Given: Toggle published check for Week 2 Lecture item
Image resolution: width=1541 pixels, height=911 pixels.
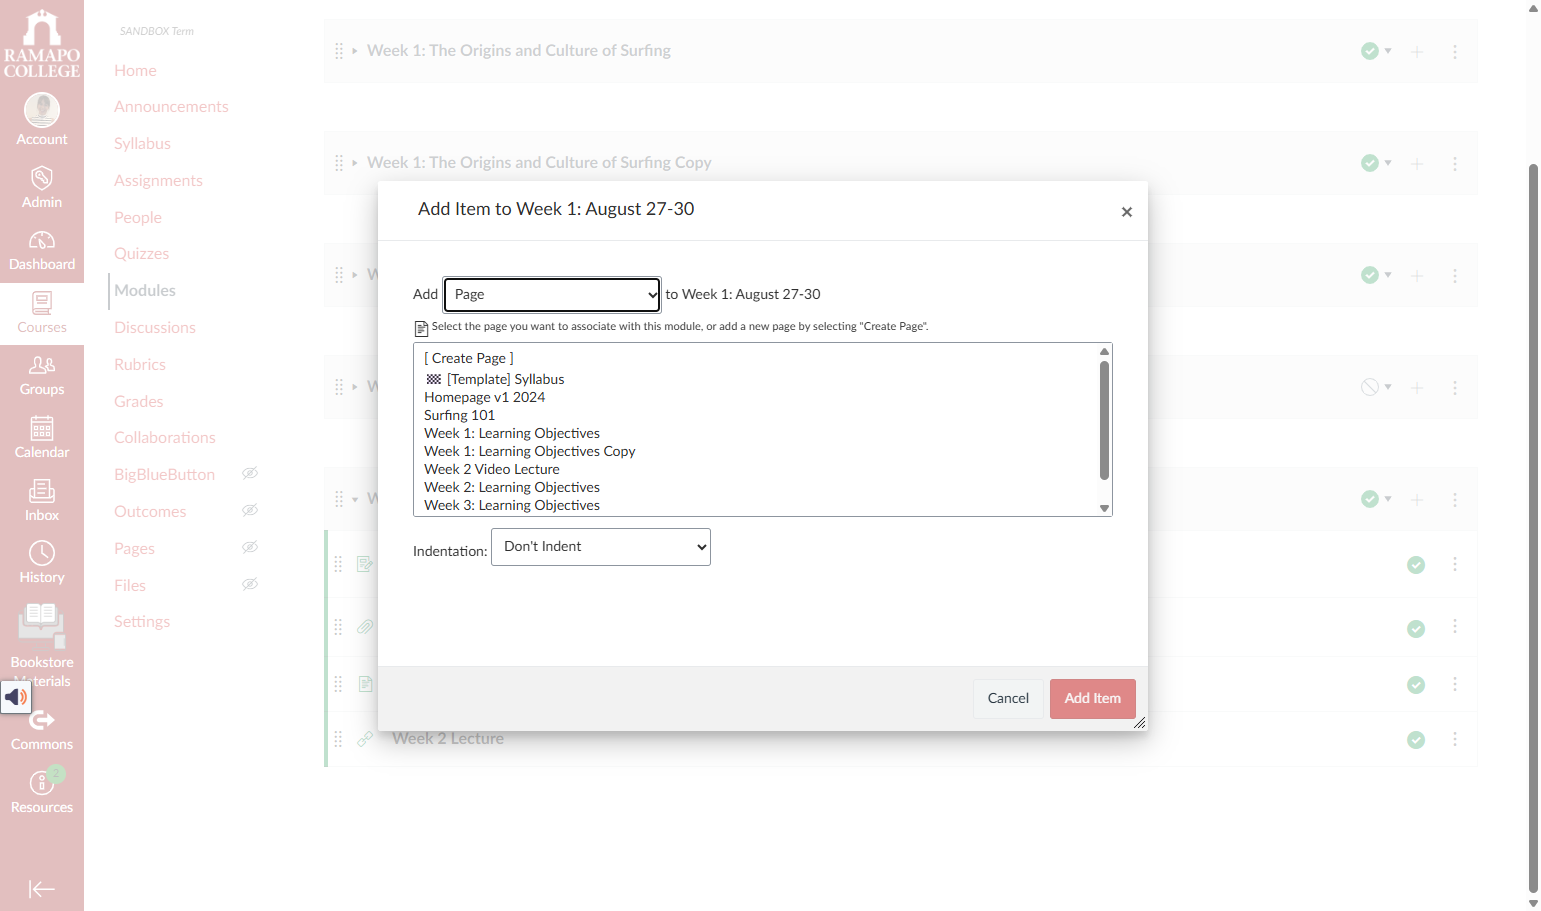Looking at the screenshot, I should 1416,740.
